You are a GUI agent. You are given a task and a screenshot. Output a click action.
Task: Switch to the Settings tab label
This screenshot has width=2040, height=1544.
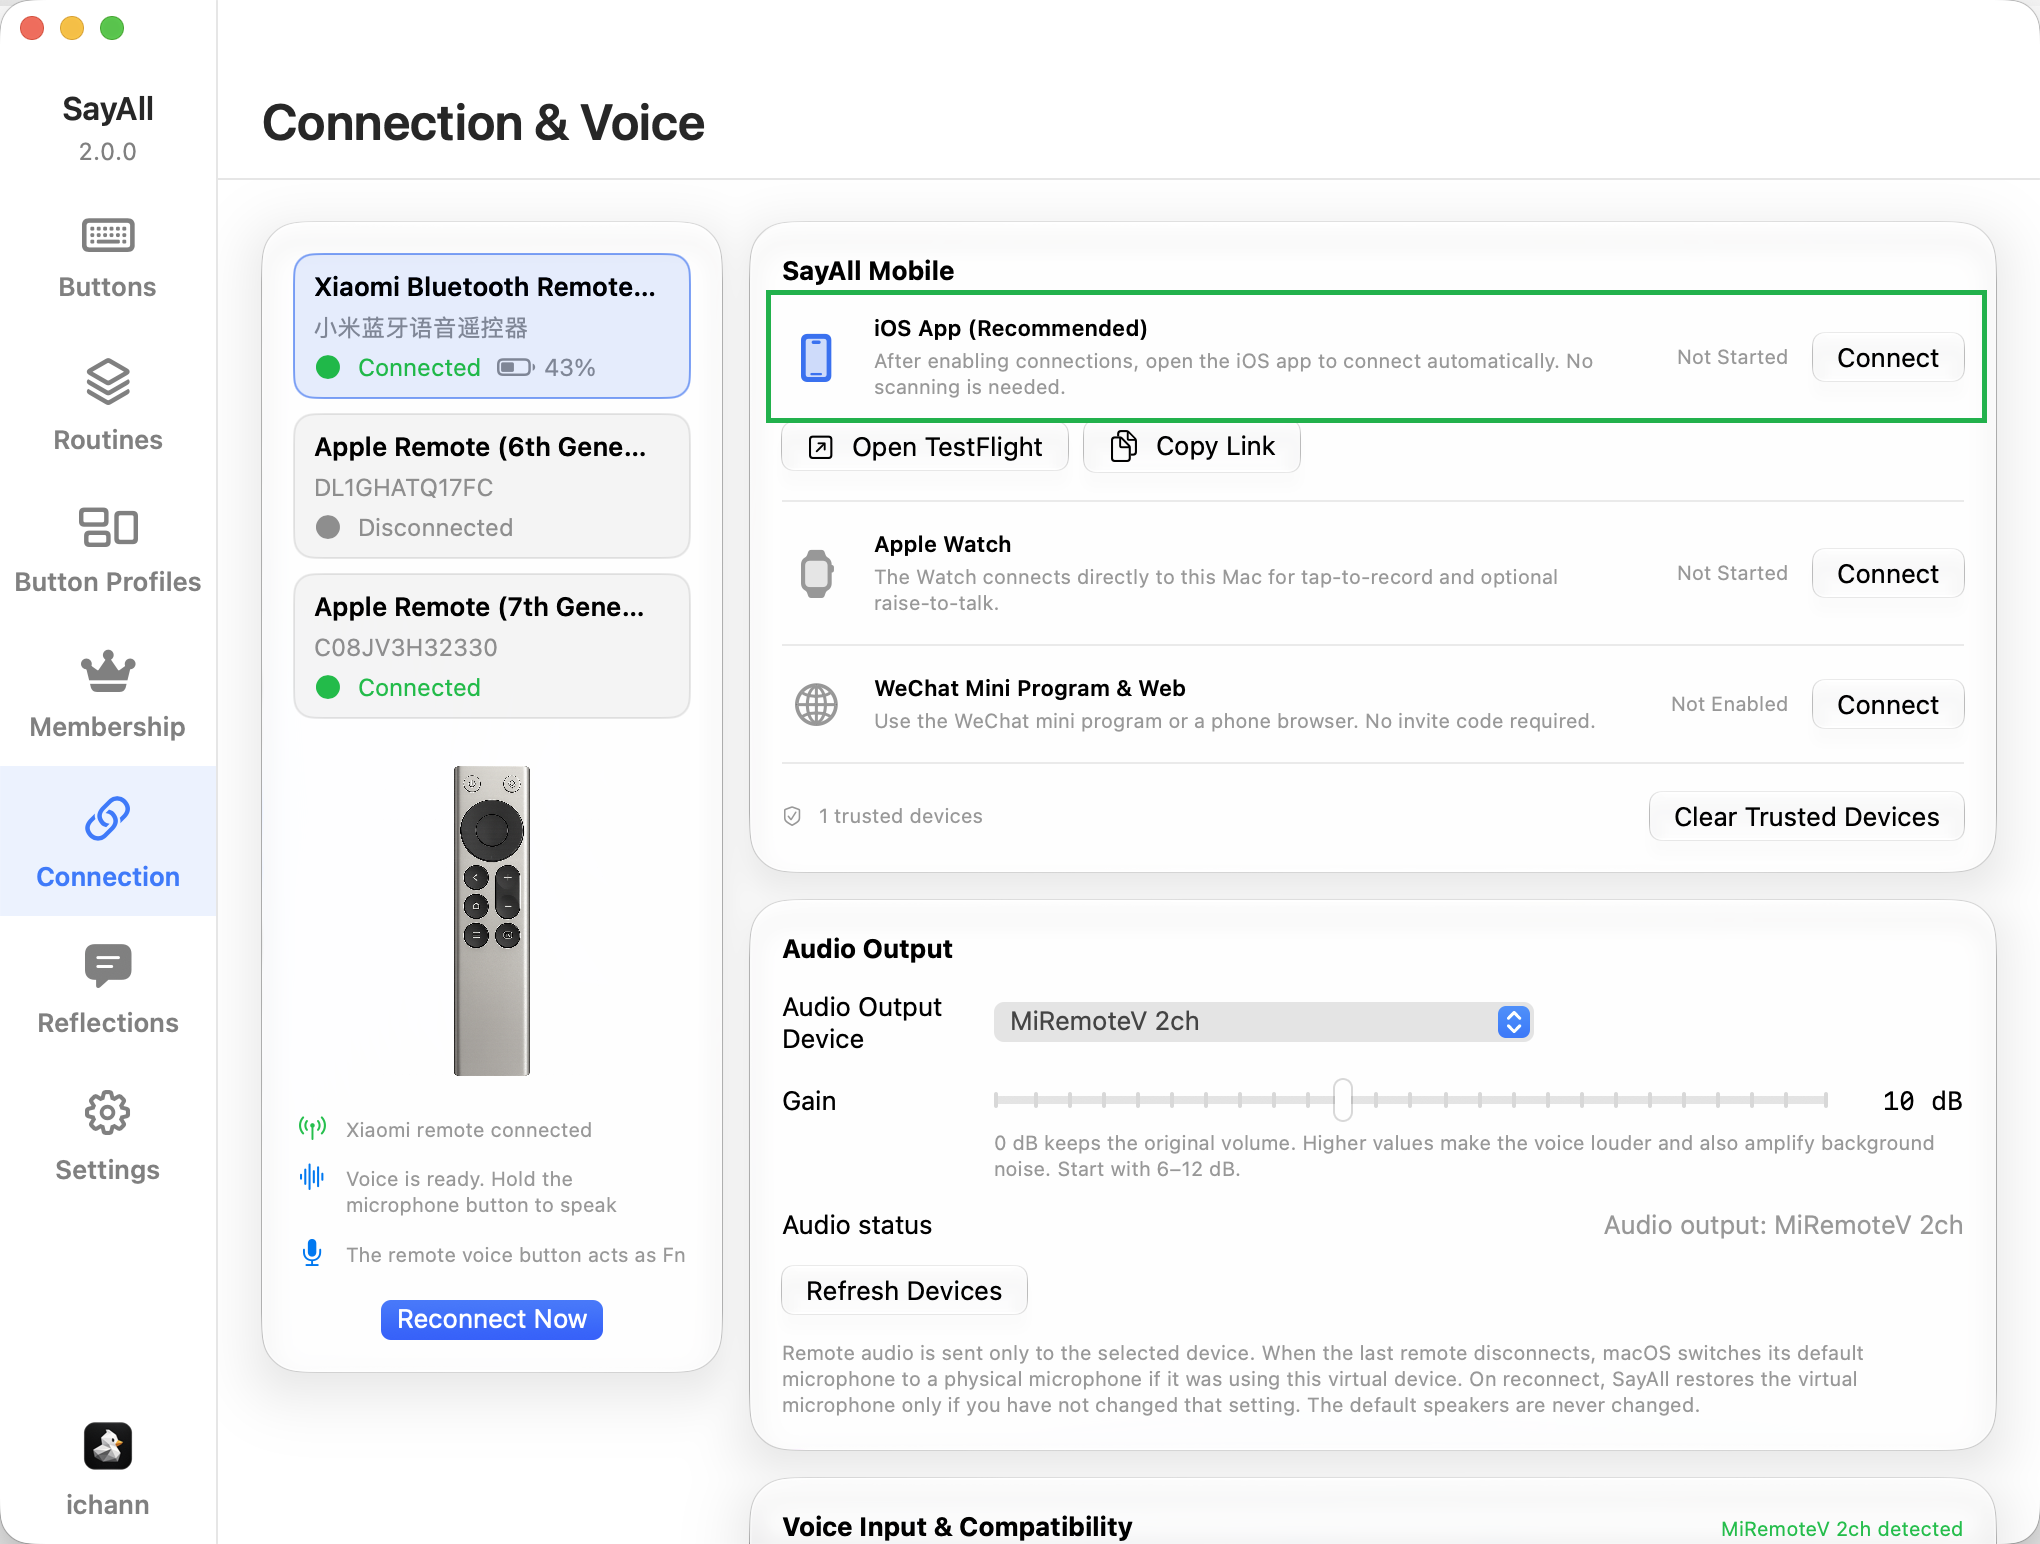(x=108, y=1170)
